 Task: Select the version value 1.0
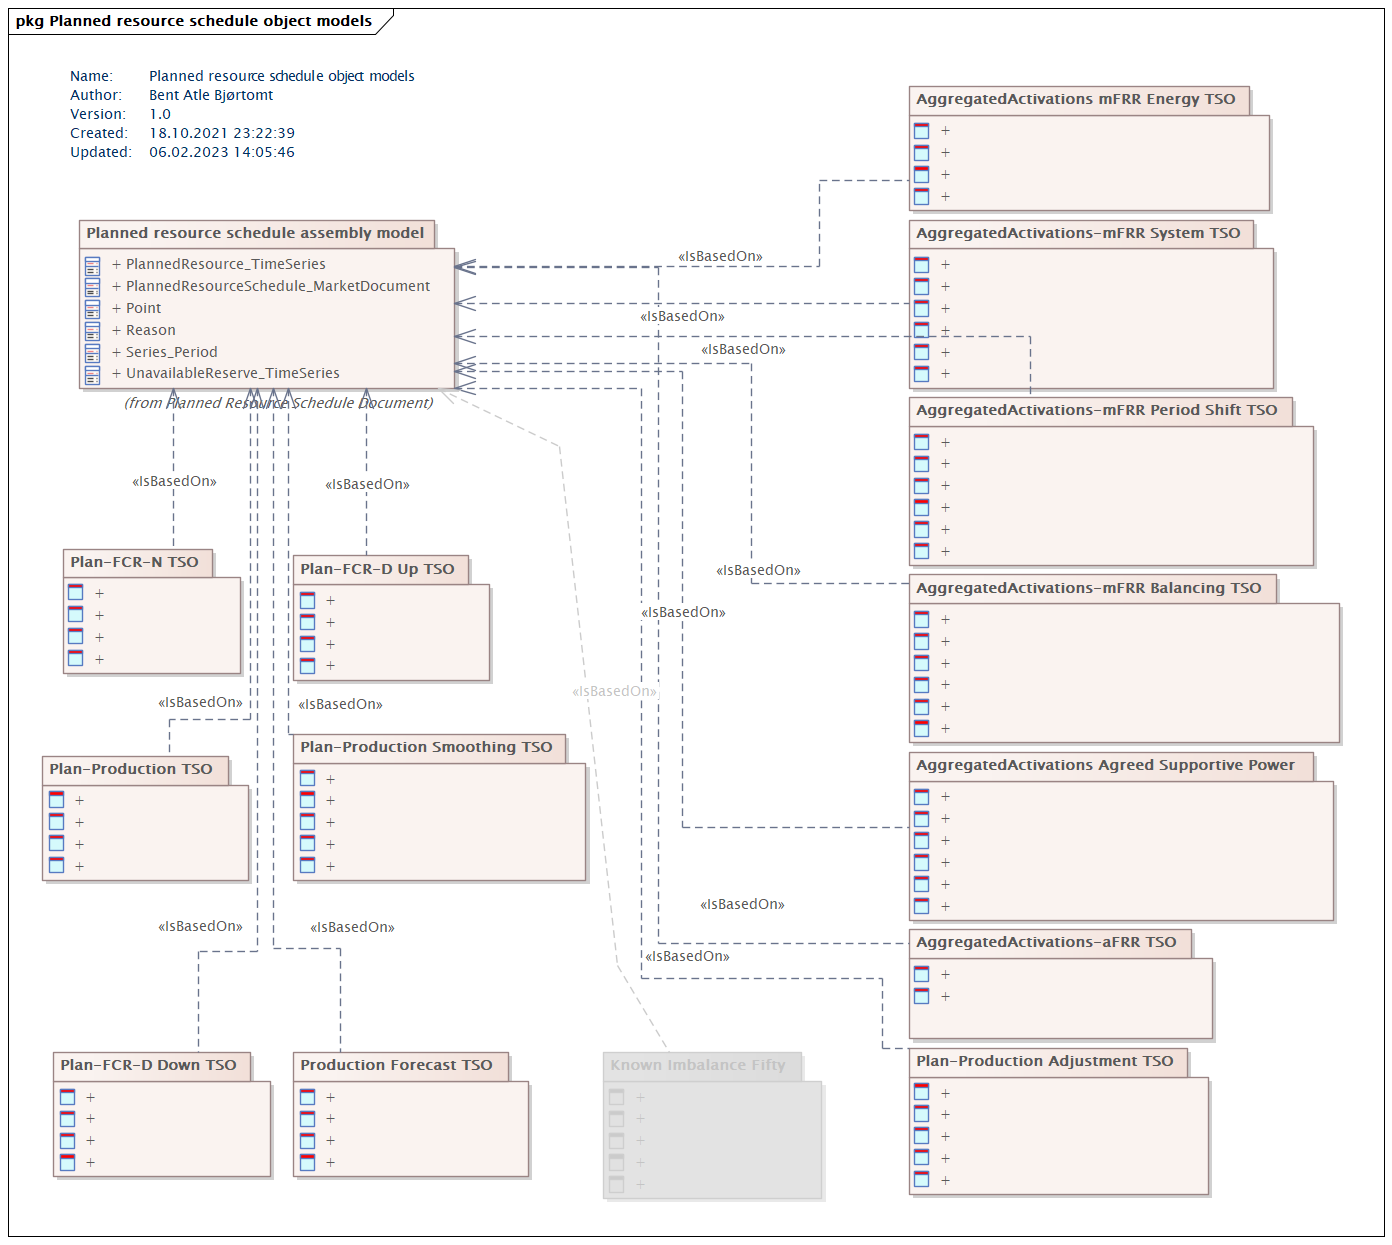[x=160, y=114]
